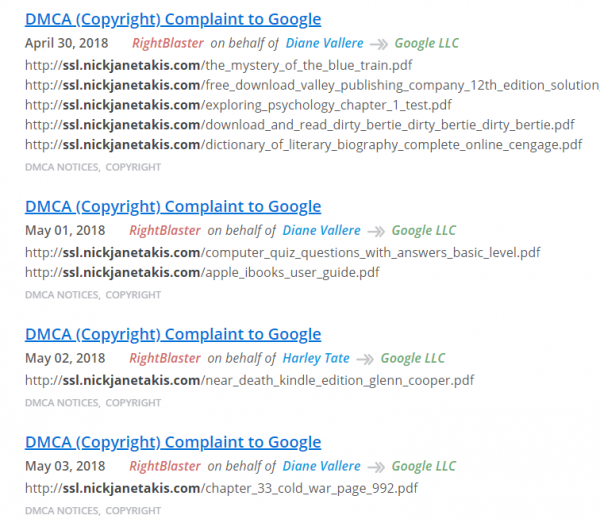Open the April 30, 2018 DMCA Complaint link
Image resolution: width=600 pixels, height=519 pixels.
[173, 20]
